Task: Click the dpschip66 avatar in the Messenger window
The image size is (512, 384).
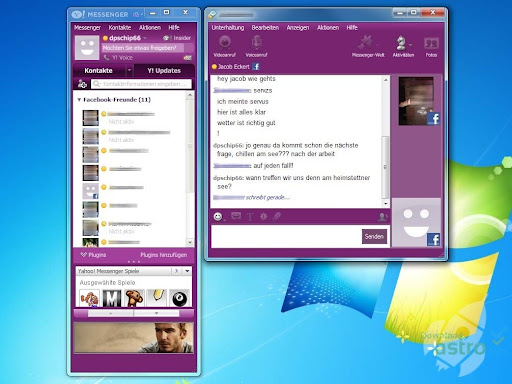Action: coord(87,48)
